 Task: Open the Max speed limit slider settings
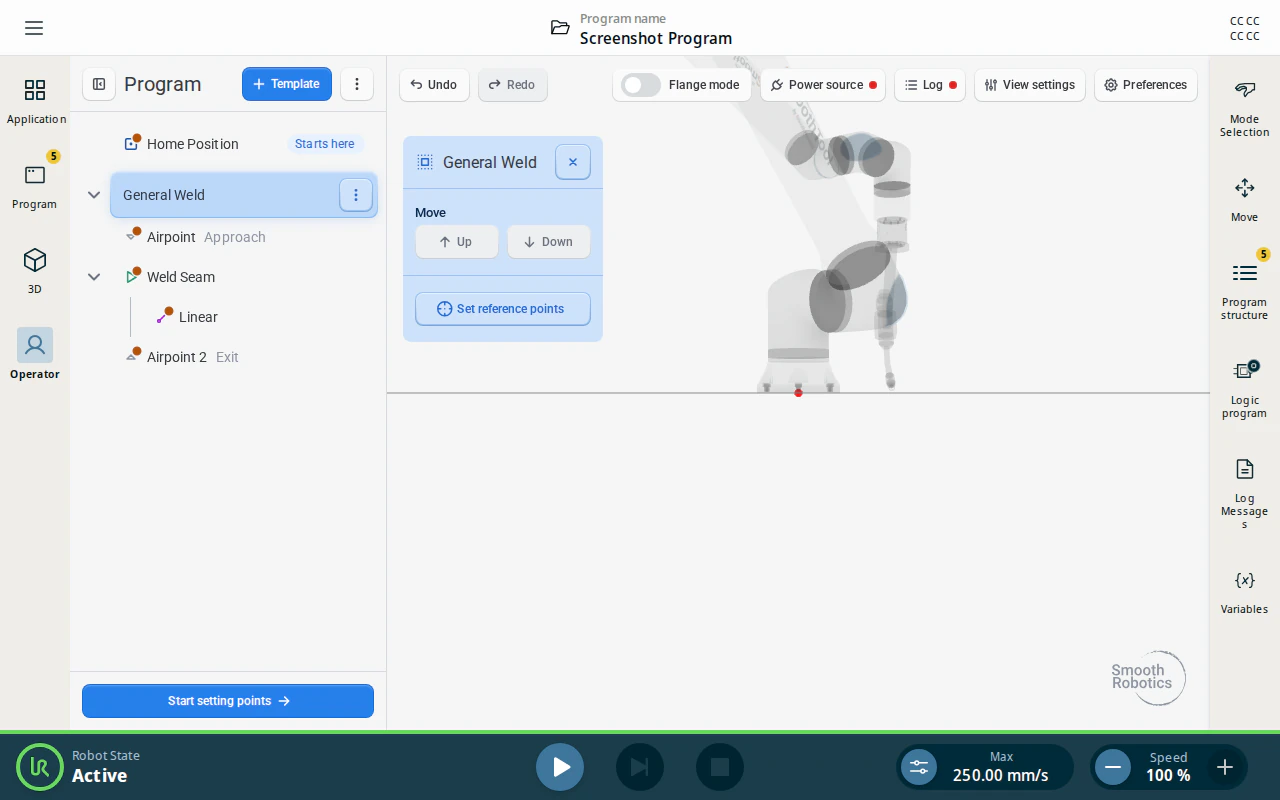point(919,767)
